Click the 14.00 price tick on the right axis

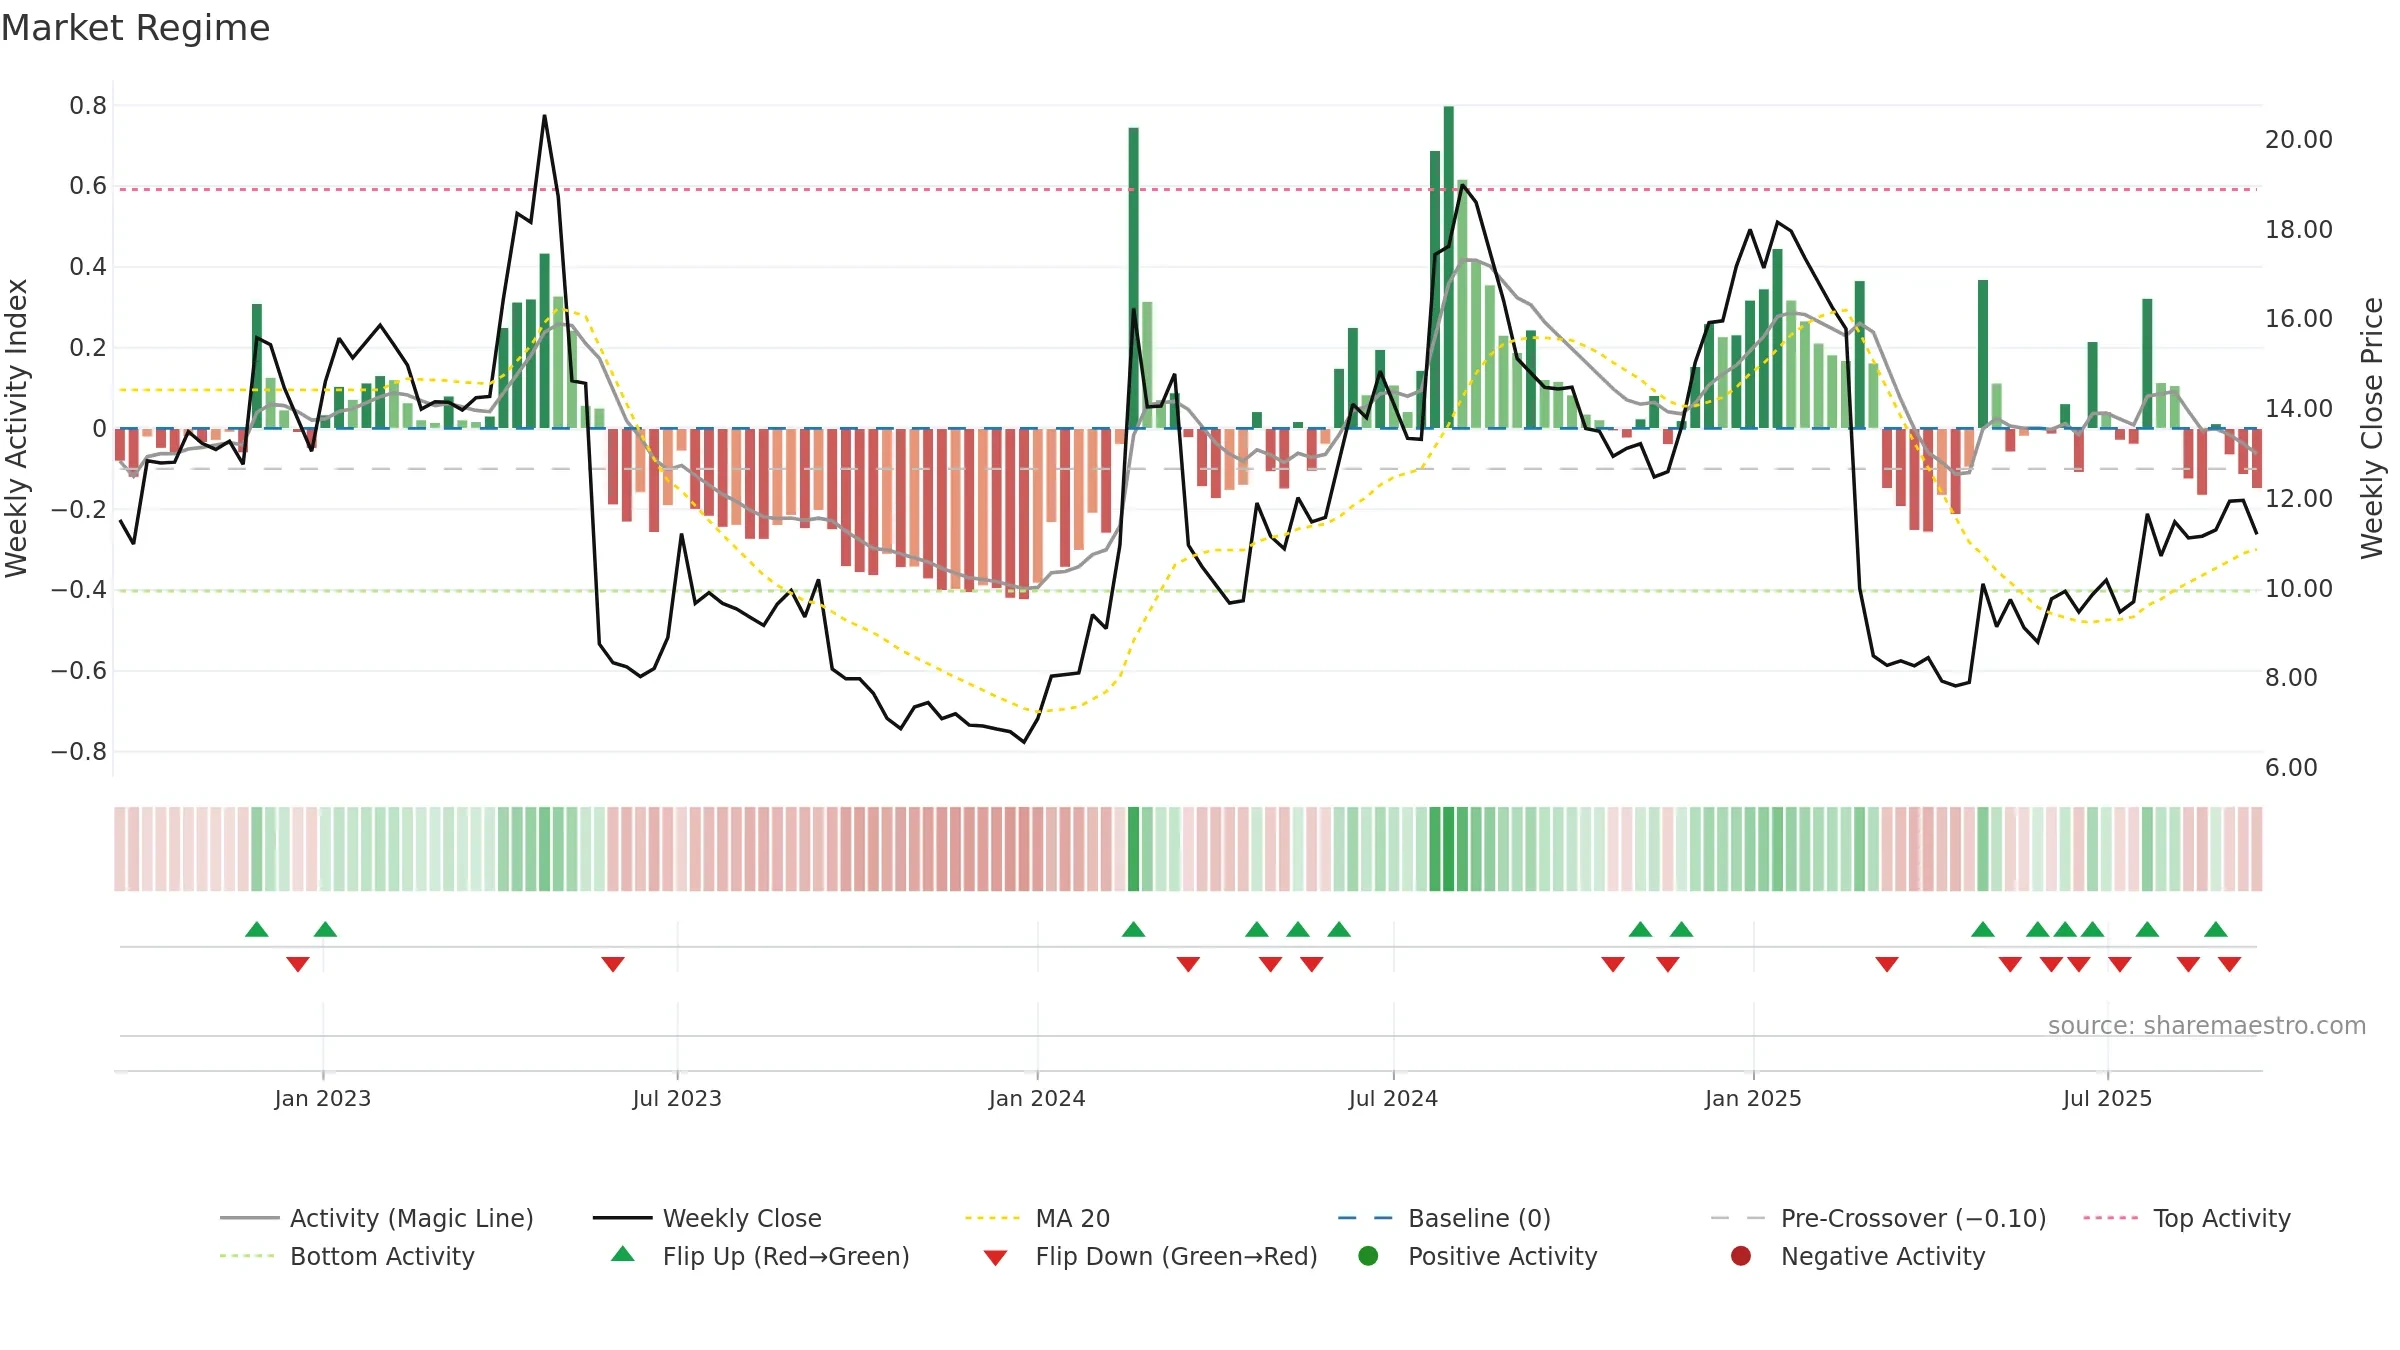2299,409
